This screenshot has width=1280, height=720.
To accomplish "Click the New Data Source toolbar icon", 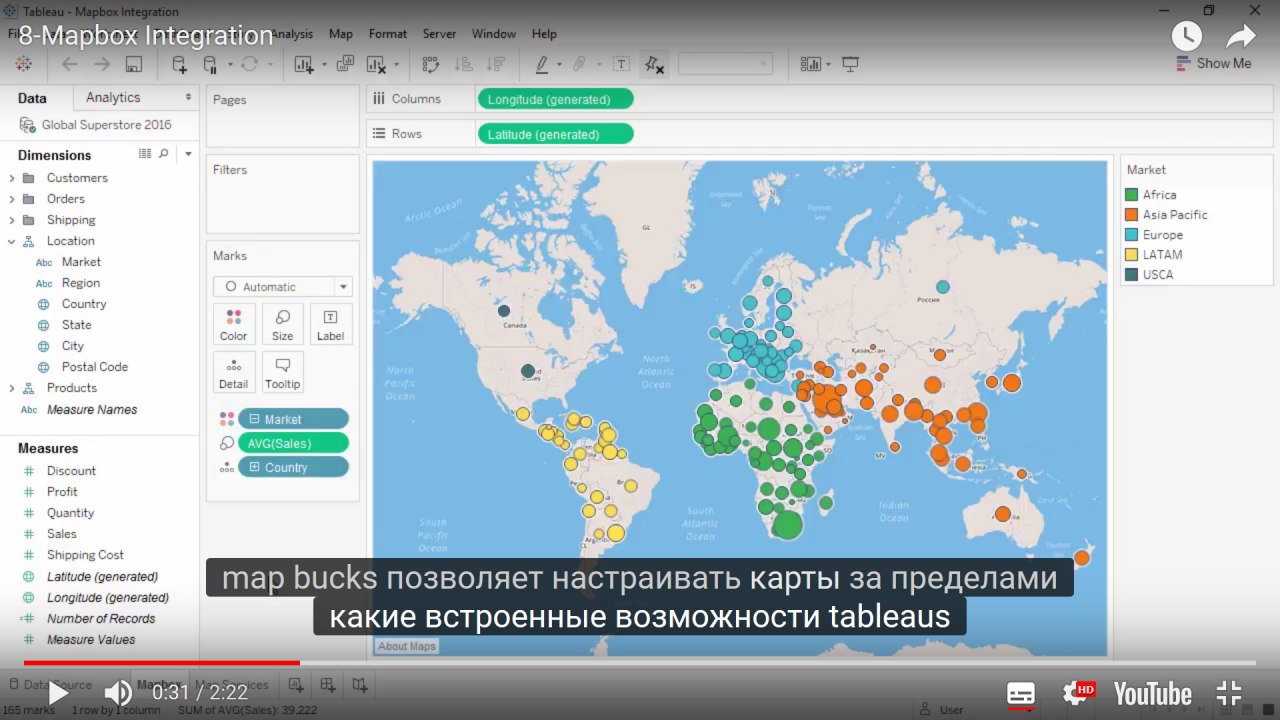I will click(x=179, y=64).
